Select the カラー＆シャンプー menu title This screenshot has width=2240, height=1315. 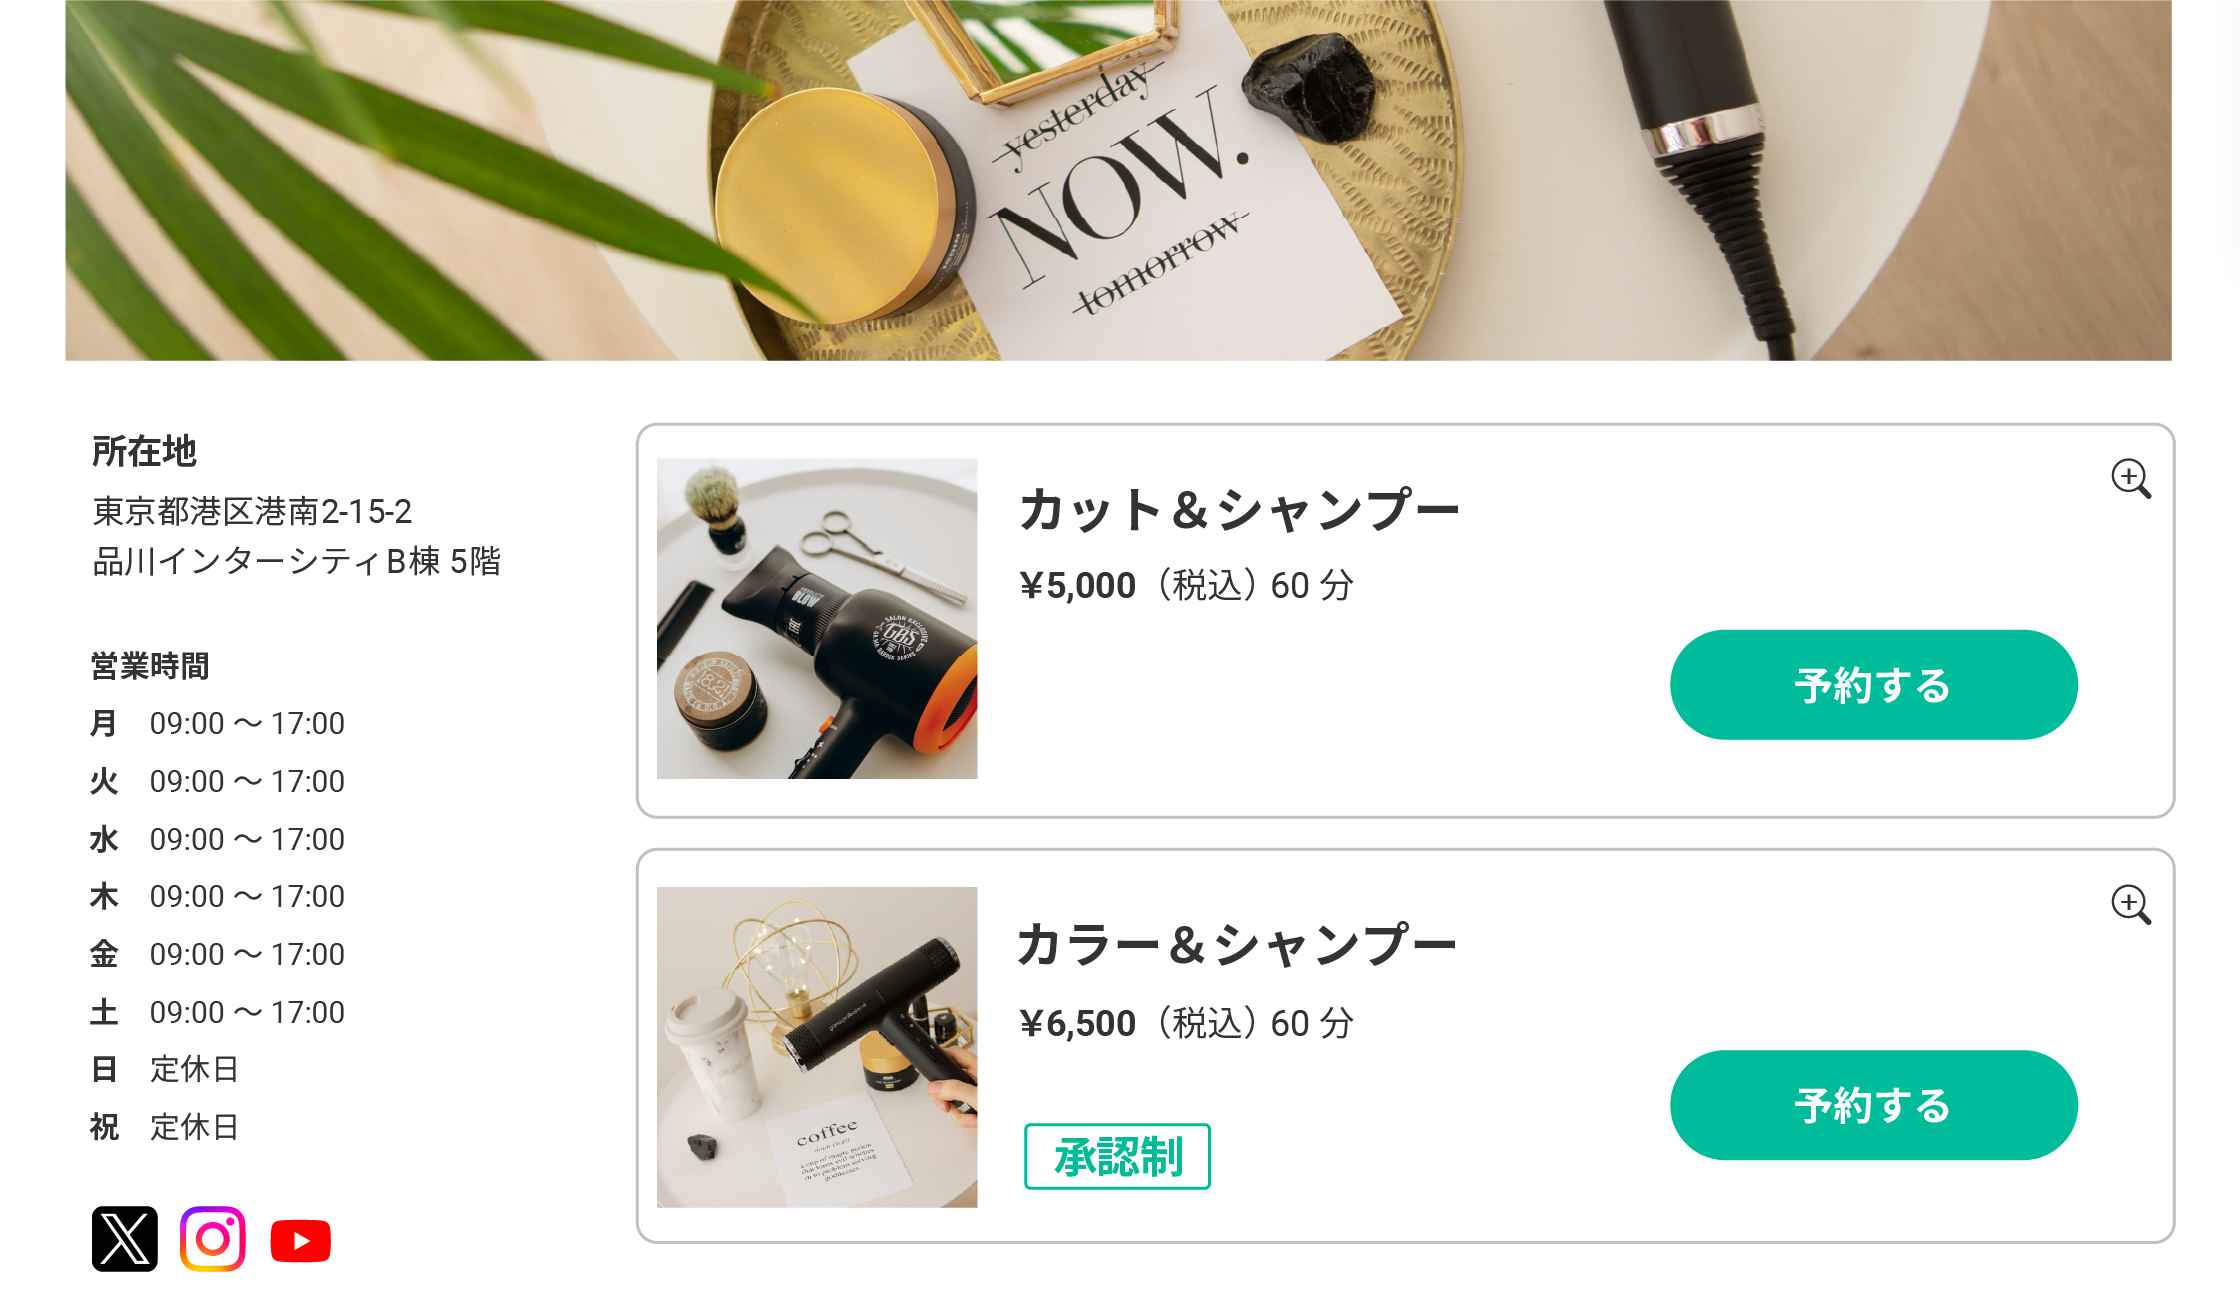[1236, 945]
